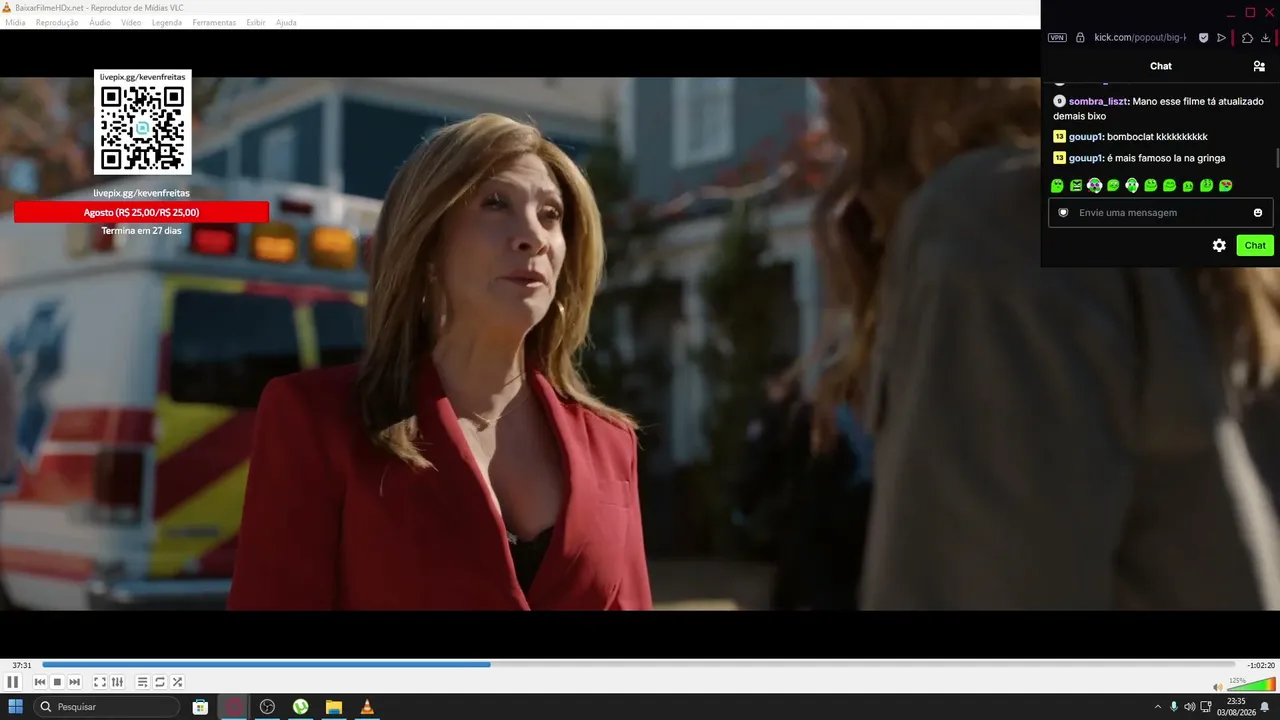Select the sixth green emote

tap(1151, 186)
